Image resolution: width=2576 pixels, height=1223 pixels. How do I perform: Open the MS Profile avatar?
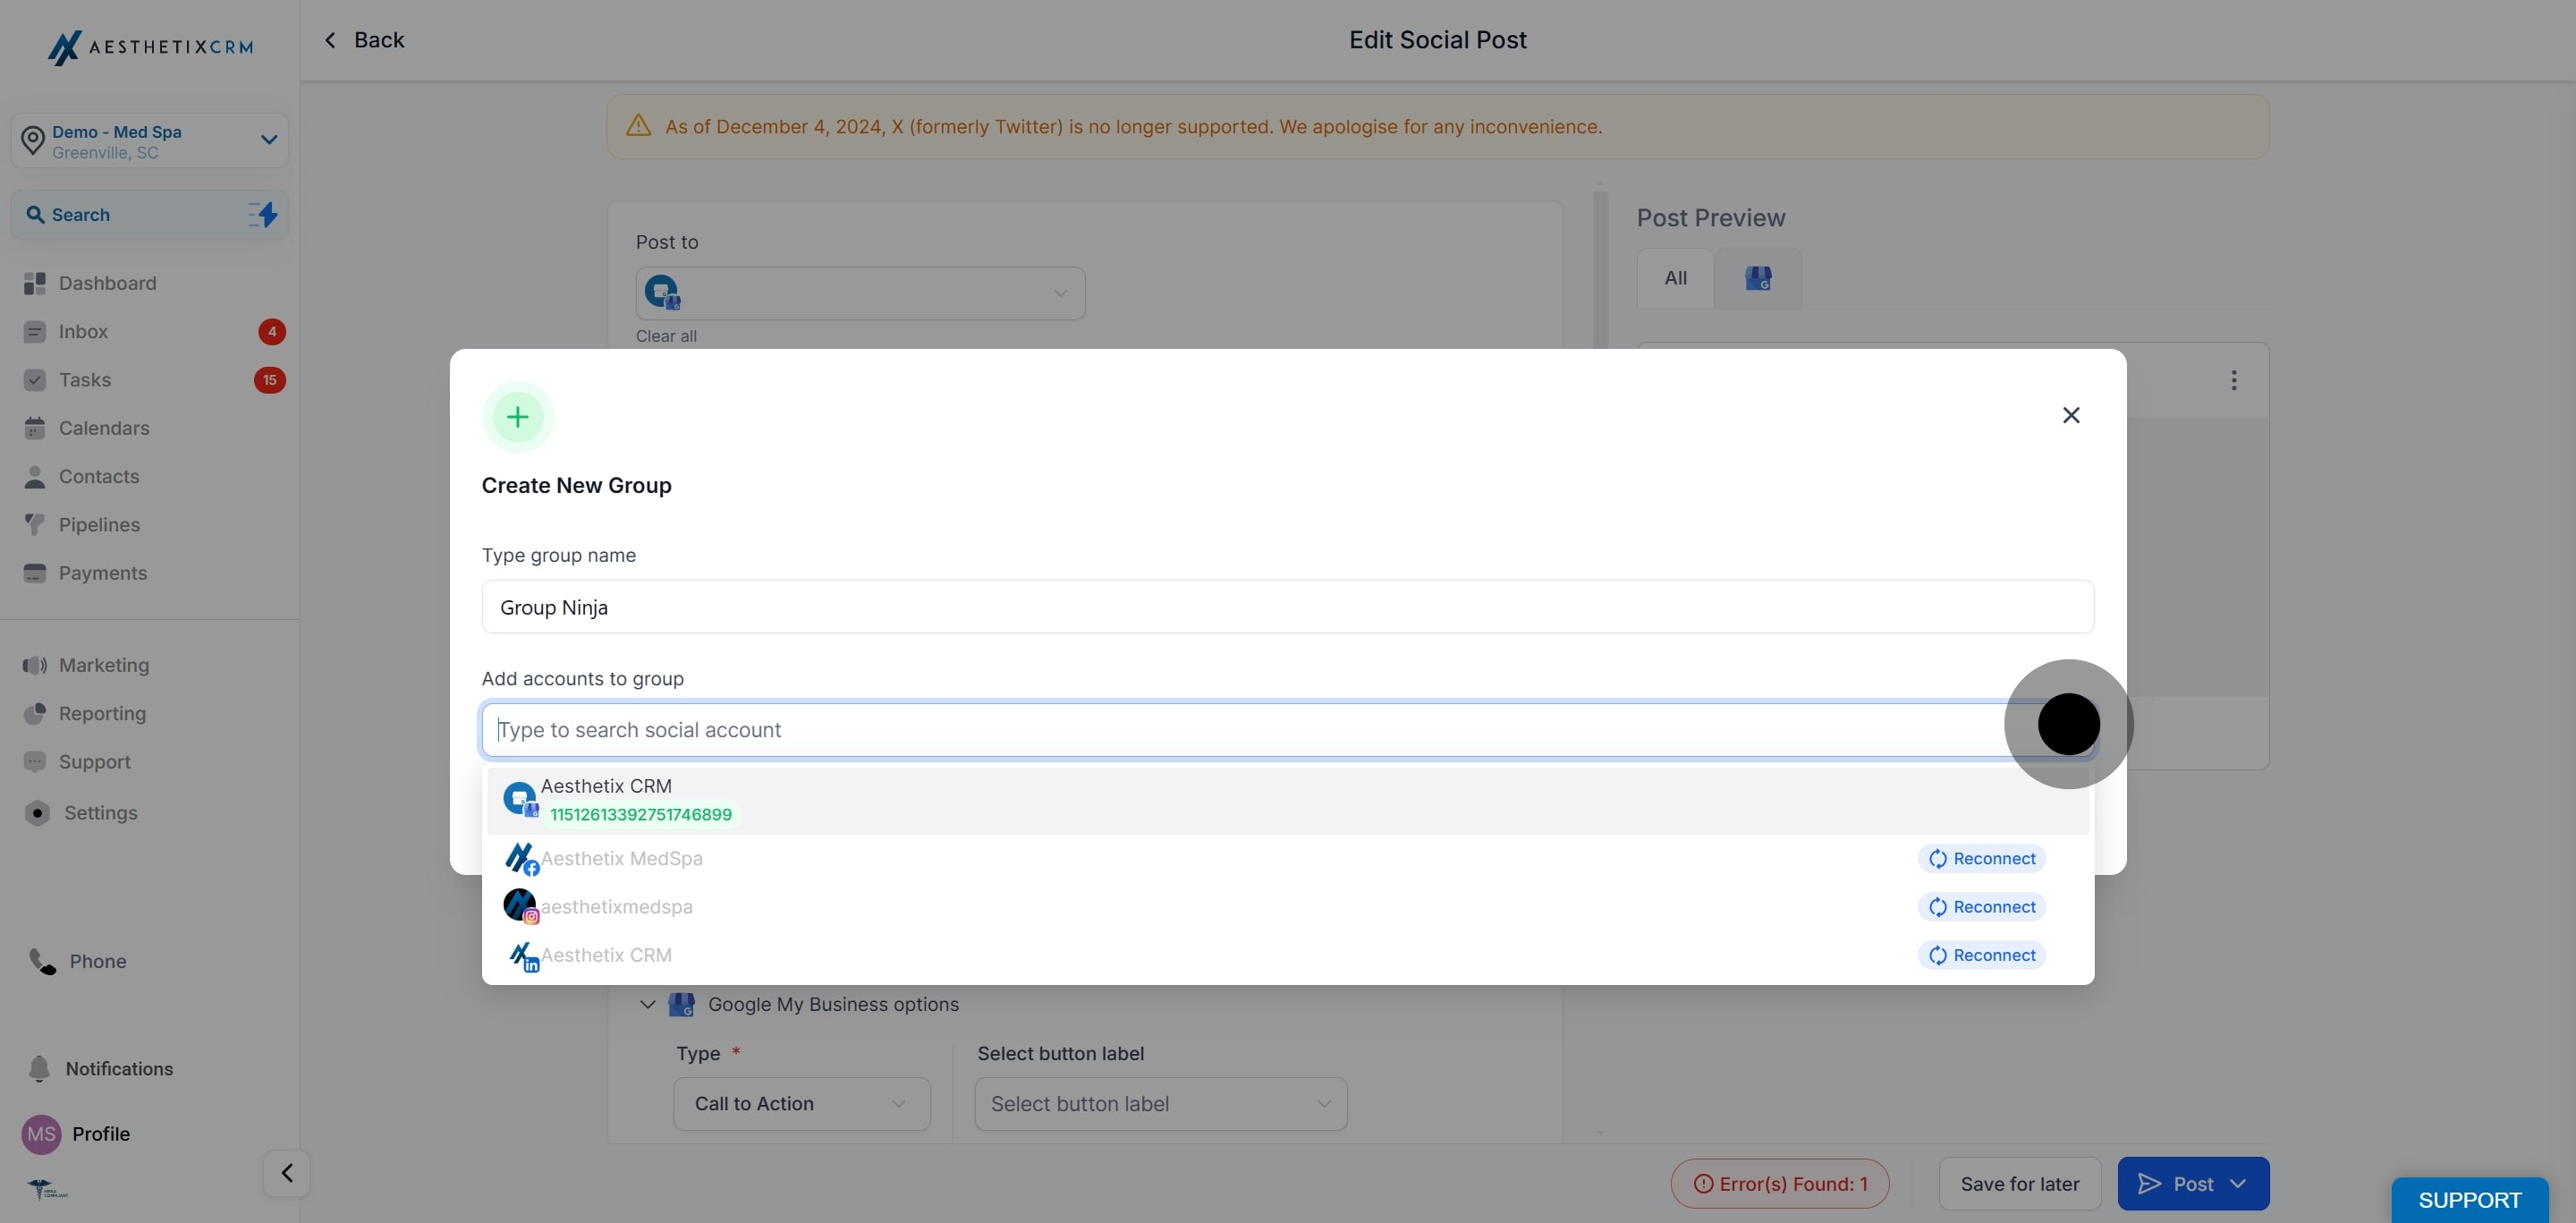[x=41, y=1134]
